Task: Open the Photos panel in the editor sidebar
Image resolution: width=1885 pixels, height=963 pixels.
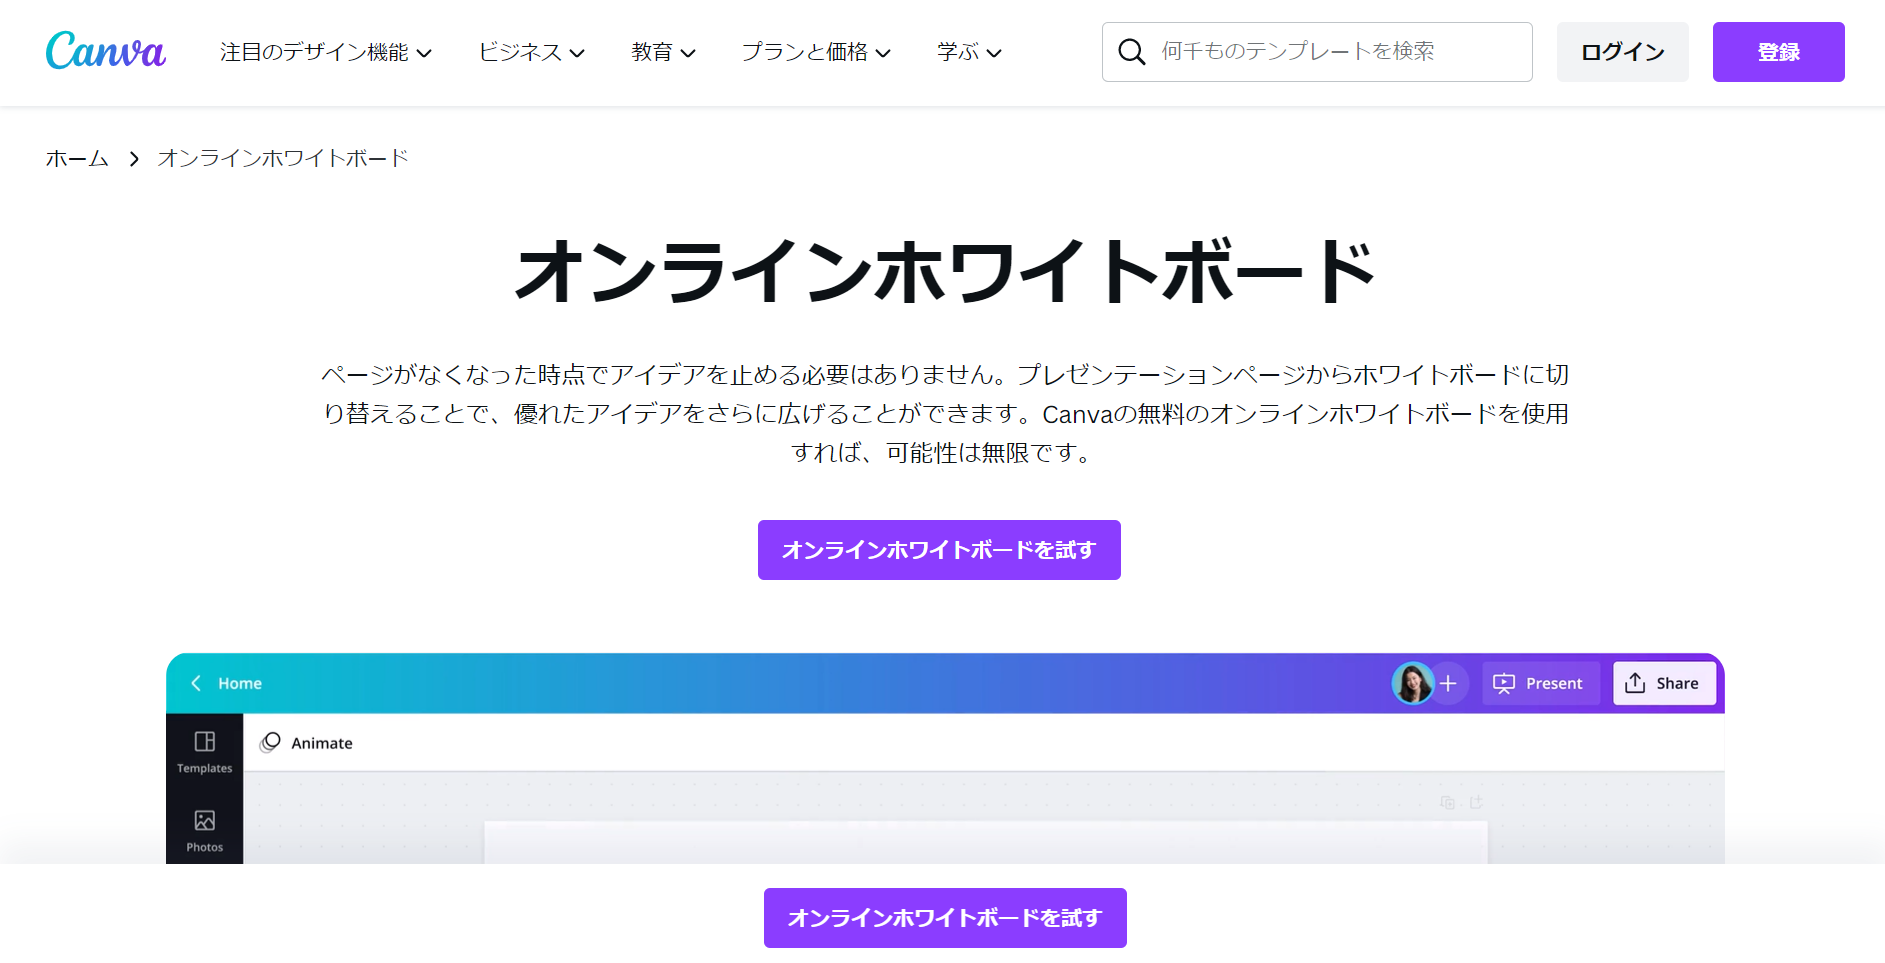Action: tap(204, 830)
